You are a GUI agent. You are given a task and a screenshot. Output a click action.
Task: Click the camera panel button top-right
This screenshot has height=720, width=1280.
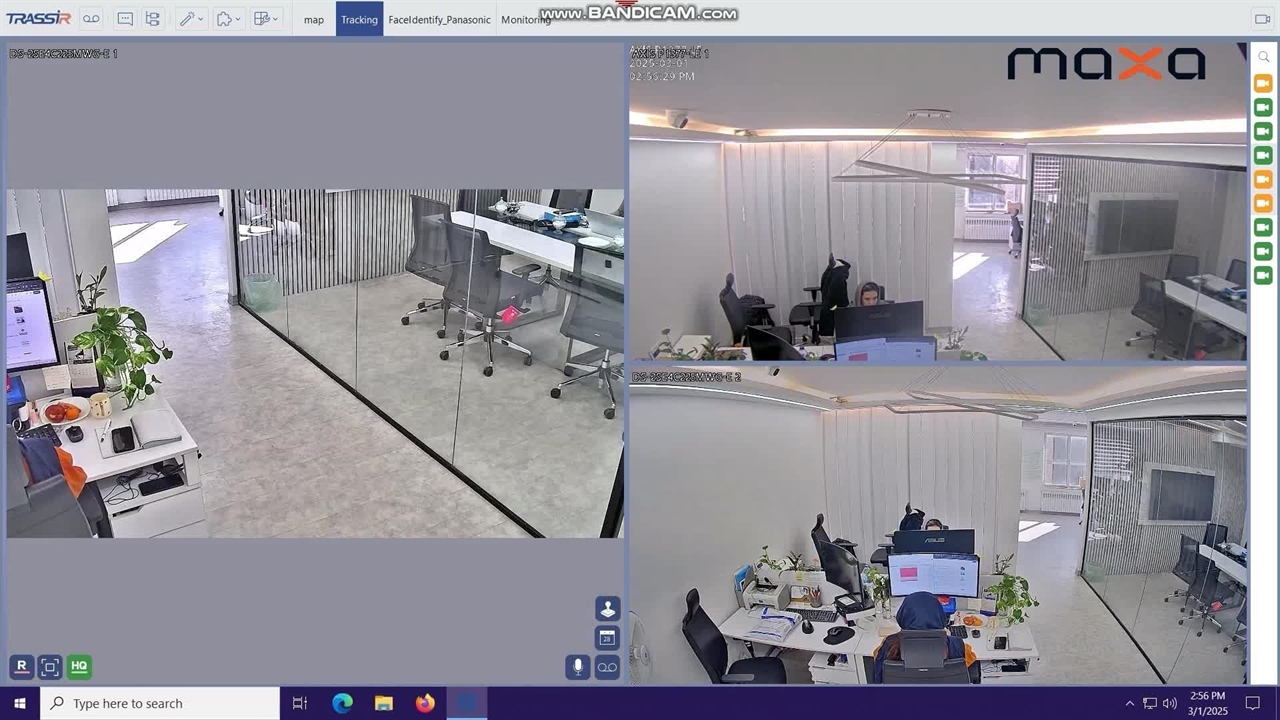click(1262, 19)
